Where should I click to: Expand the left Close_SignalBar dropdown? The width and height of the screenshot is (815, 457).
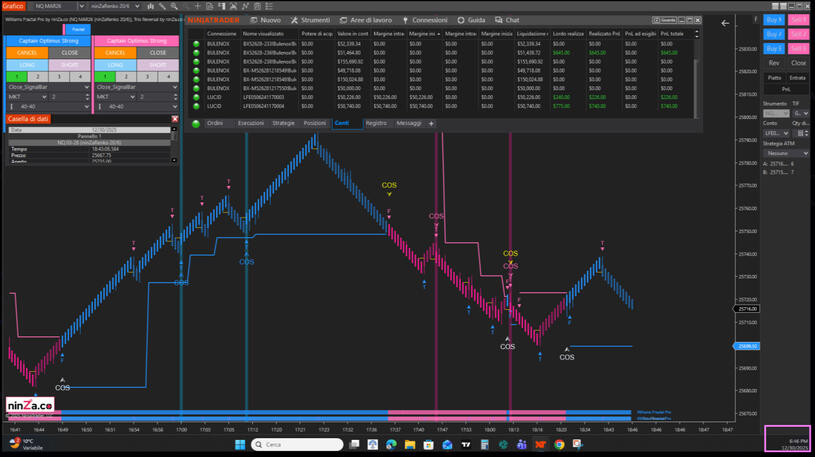[86, 87]
